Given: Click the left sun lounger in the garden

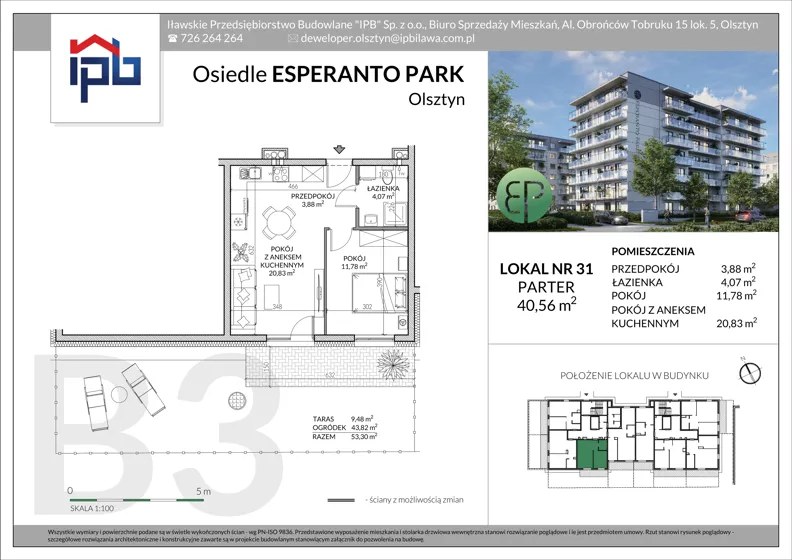Looking at the screenshot, I should click(x=94, y=403).
